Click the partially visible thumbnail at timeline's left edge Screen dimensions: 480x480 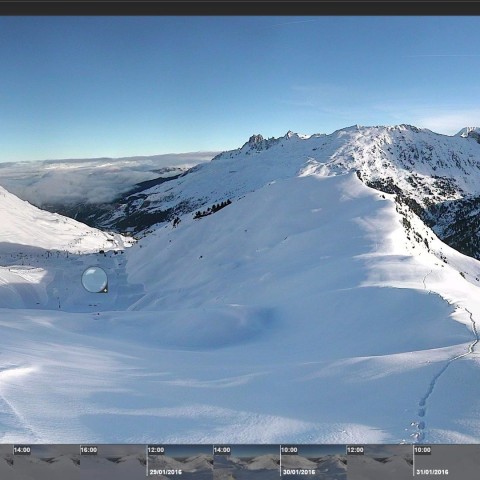pos(6,462)
